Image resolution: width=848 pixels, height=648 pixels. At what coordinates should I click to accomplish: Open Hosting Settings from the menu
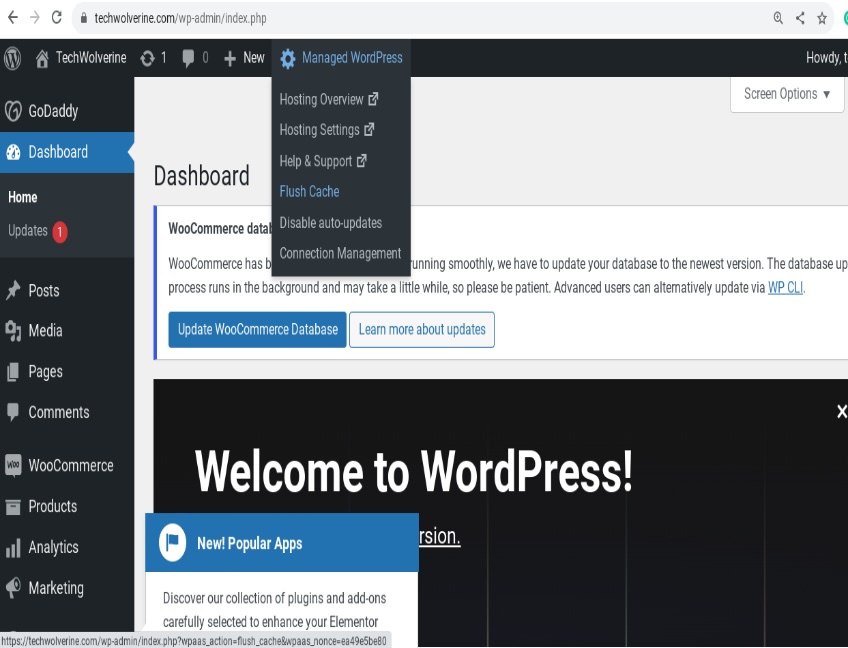pyautogui.click(x=327, y=130)
